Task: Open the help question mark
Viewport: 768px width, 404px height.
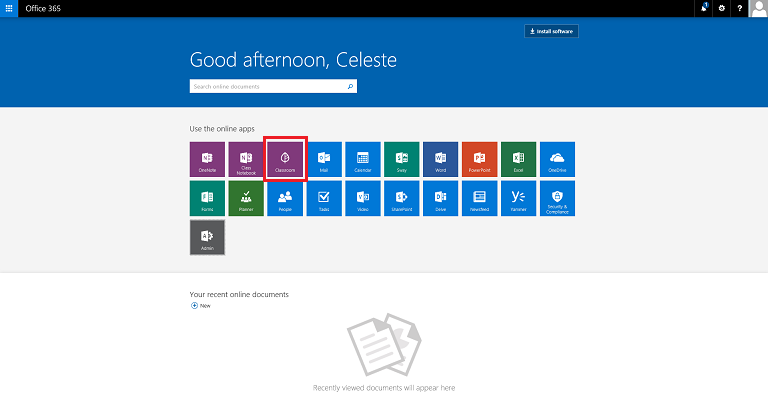Action: (x=740, y=8)
